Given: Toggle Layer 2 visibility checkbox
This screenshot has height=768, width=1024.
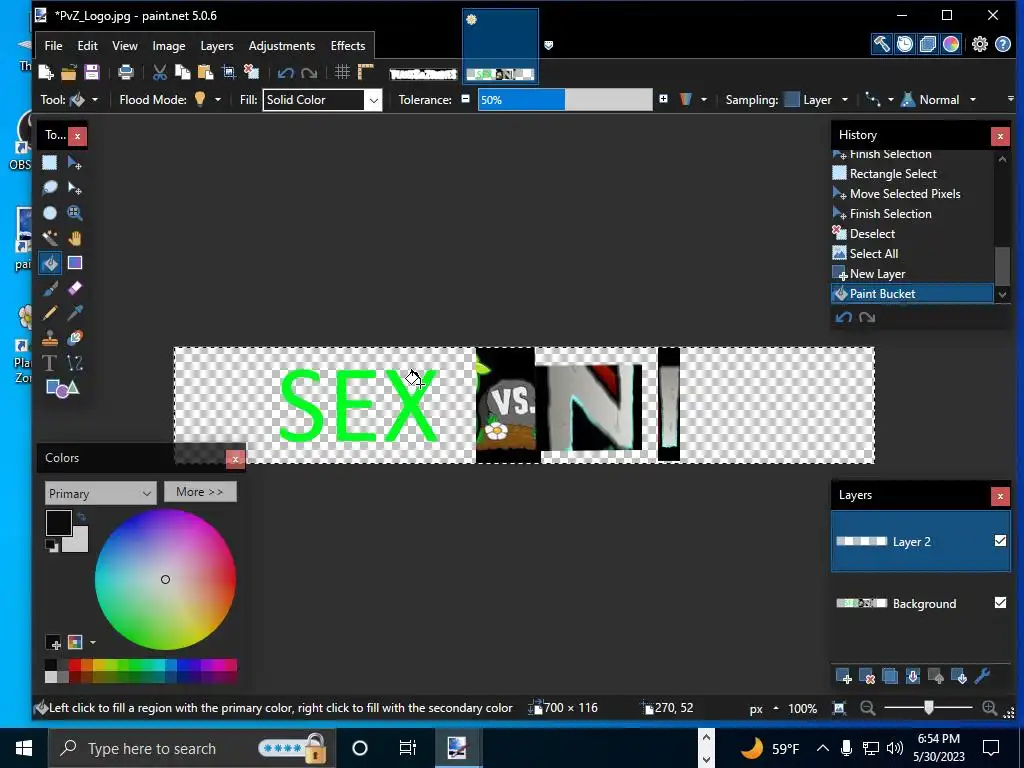Looking at the screenshot, I should (1000, 541).
